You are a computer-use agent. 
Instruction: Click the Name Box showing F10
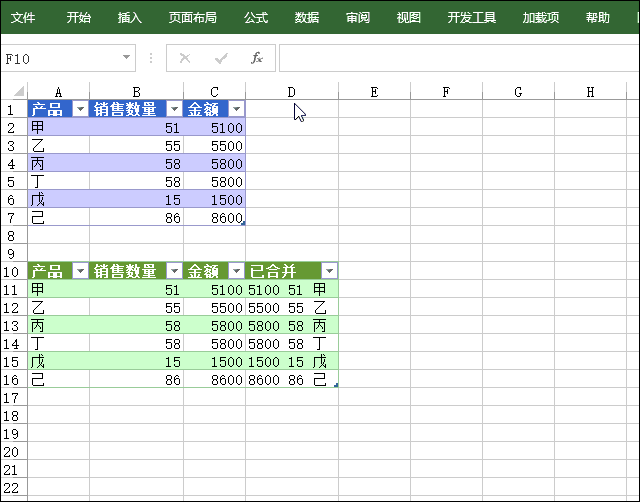click(x=61, y=58)
